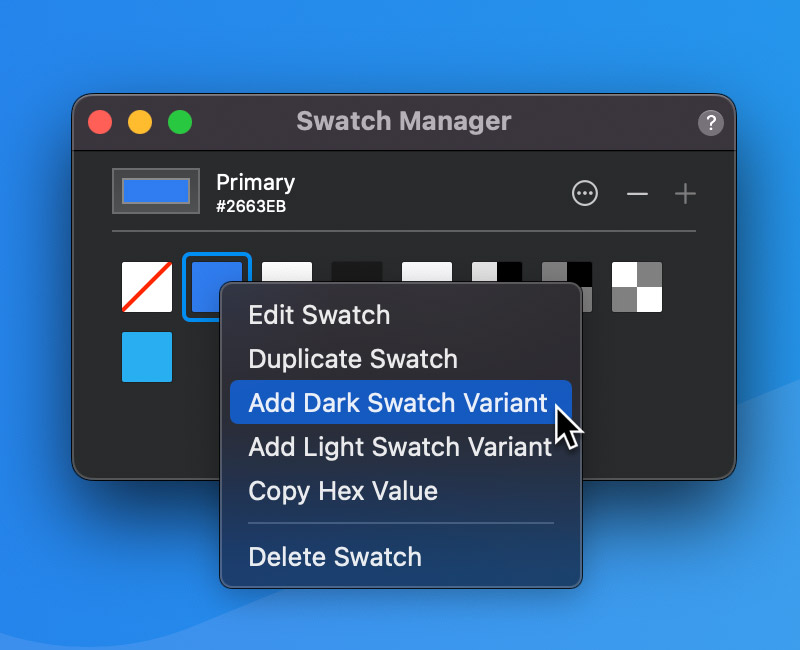Choose Duplicate Swatch from context menu
Viewport: 800px width, 650px height.
coord(353,359)
